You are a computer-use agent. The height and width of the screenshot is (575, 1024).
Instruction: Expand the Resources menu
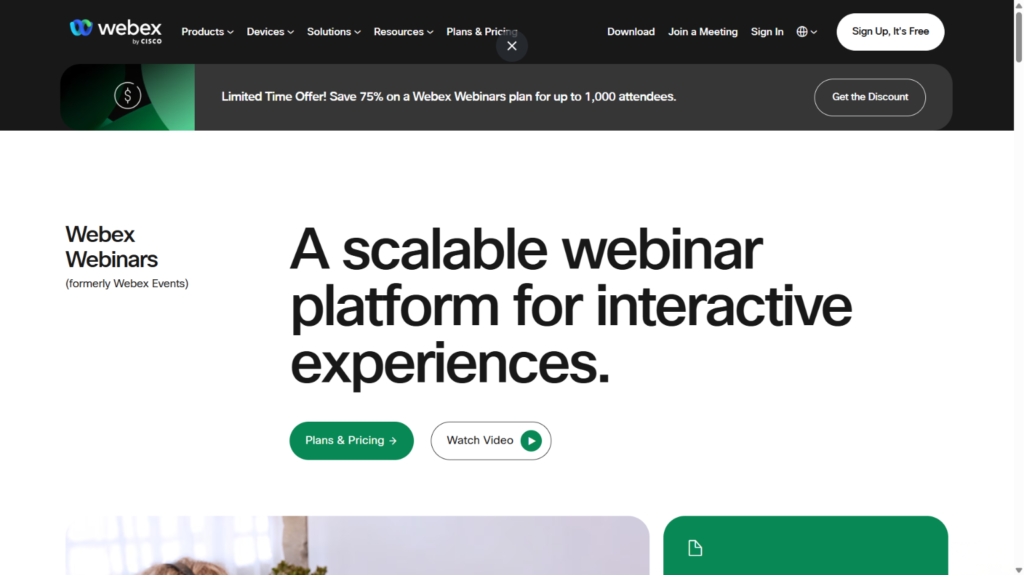coord(403,31)
